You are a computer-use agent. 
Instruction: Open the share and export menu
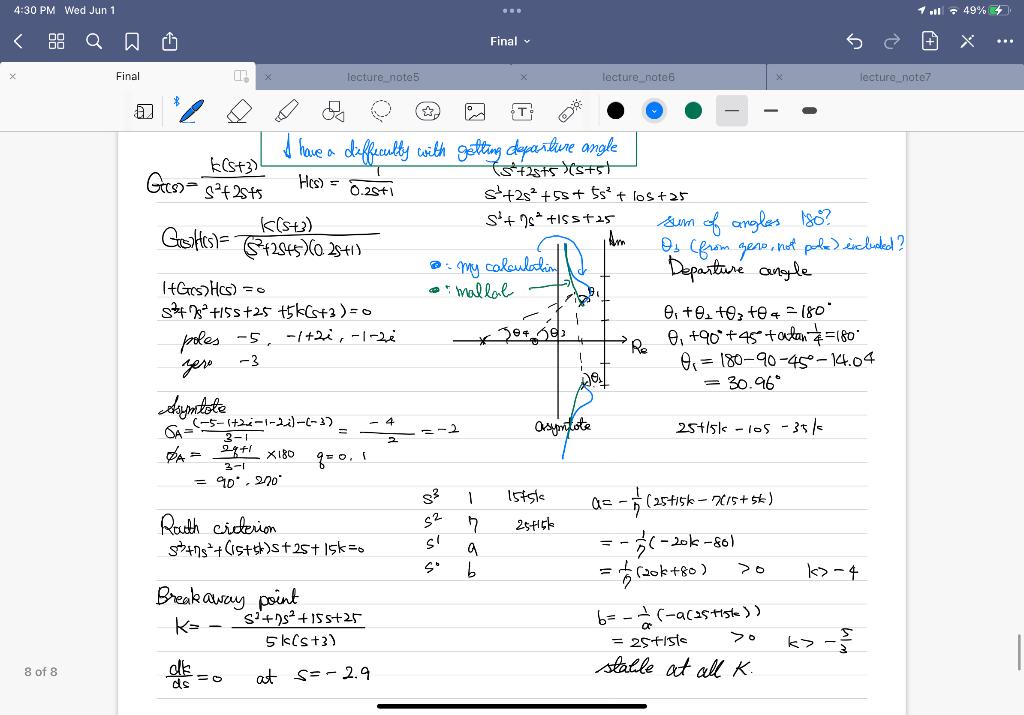pos(170,41)
